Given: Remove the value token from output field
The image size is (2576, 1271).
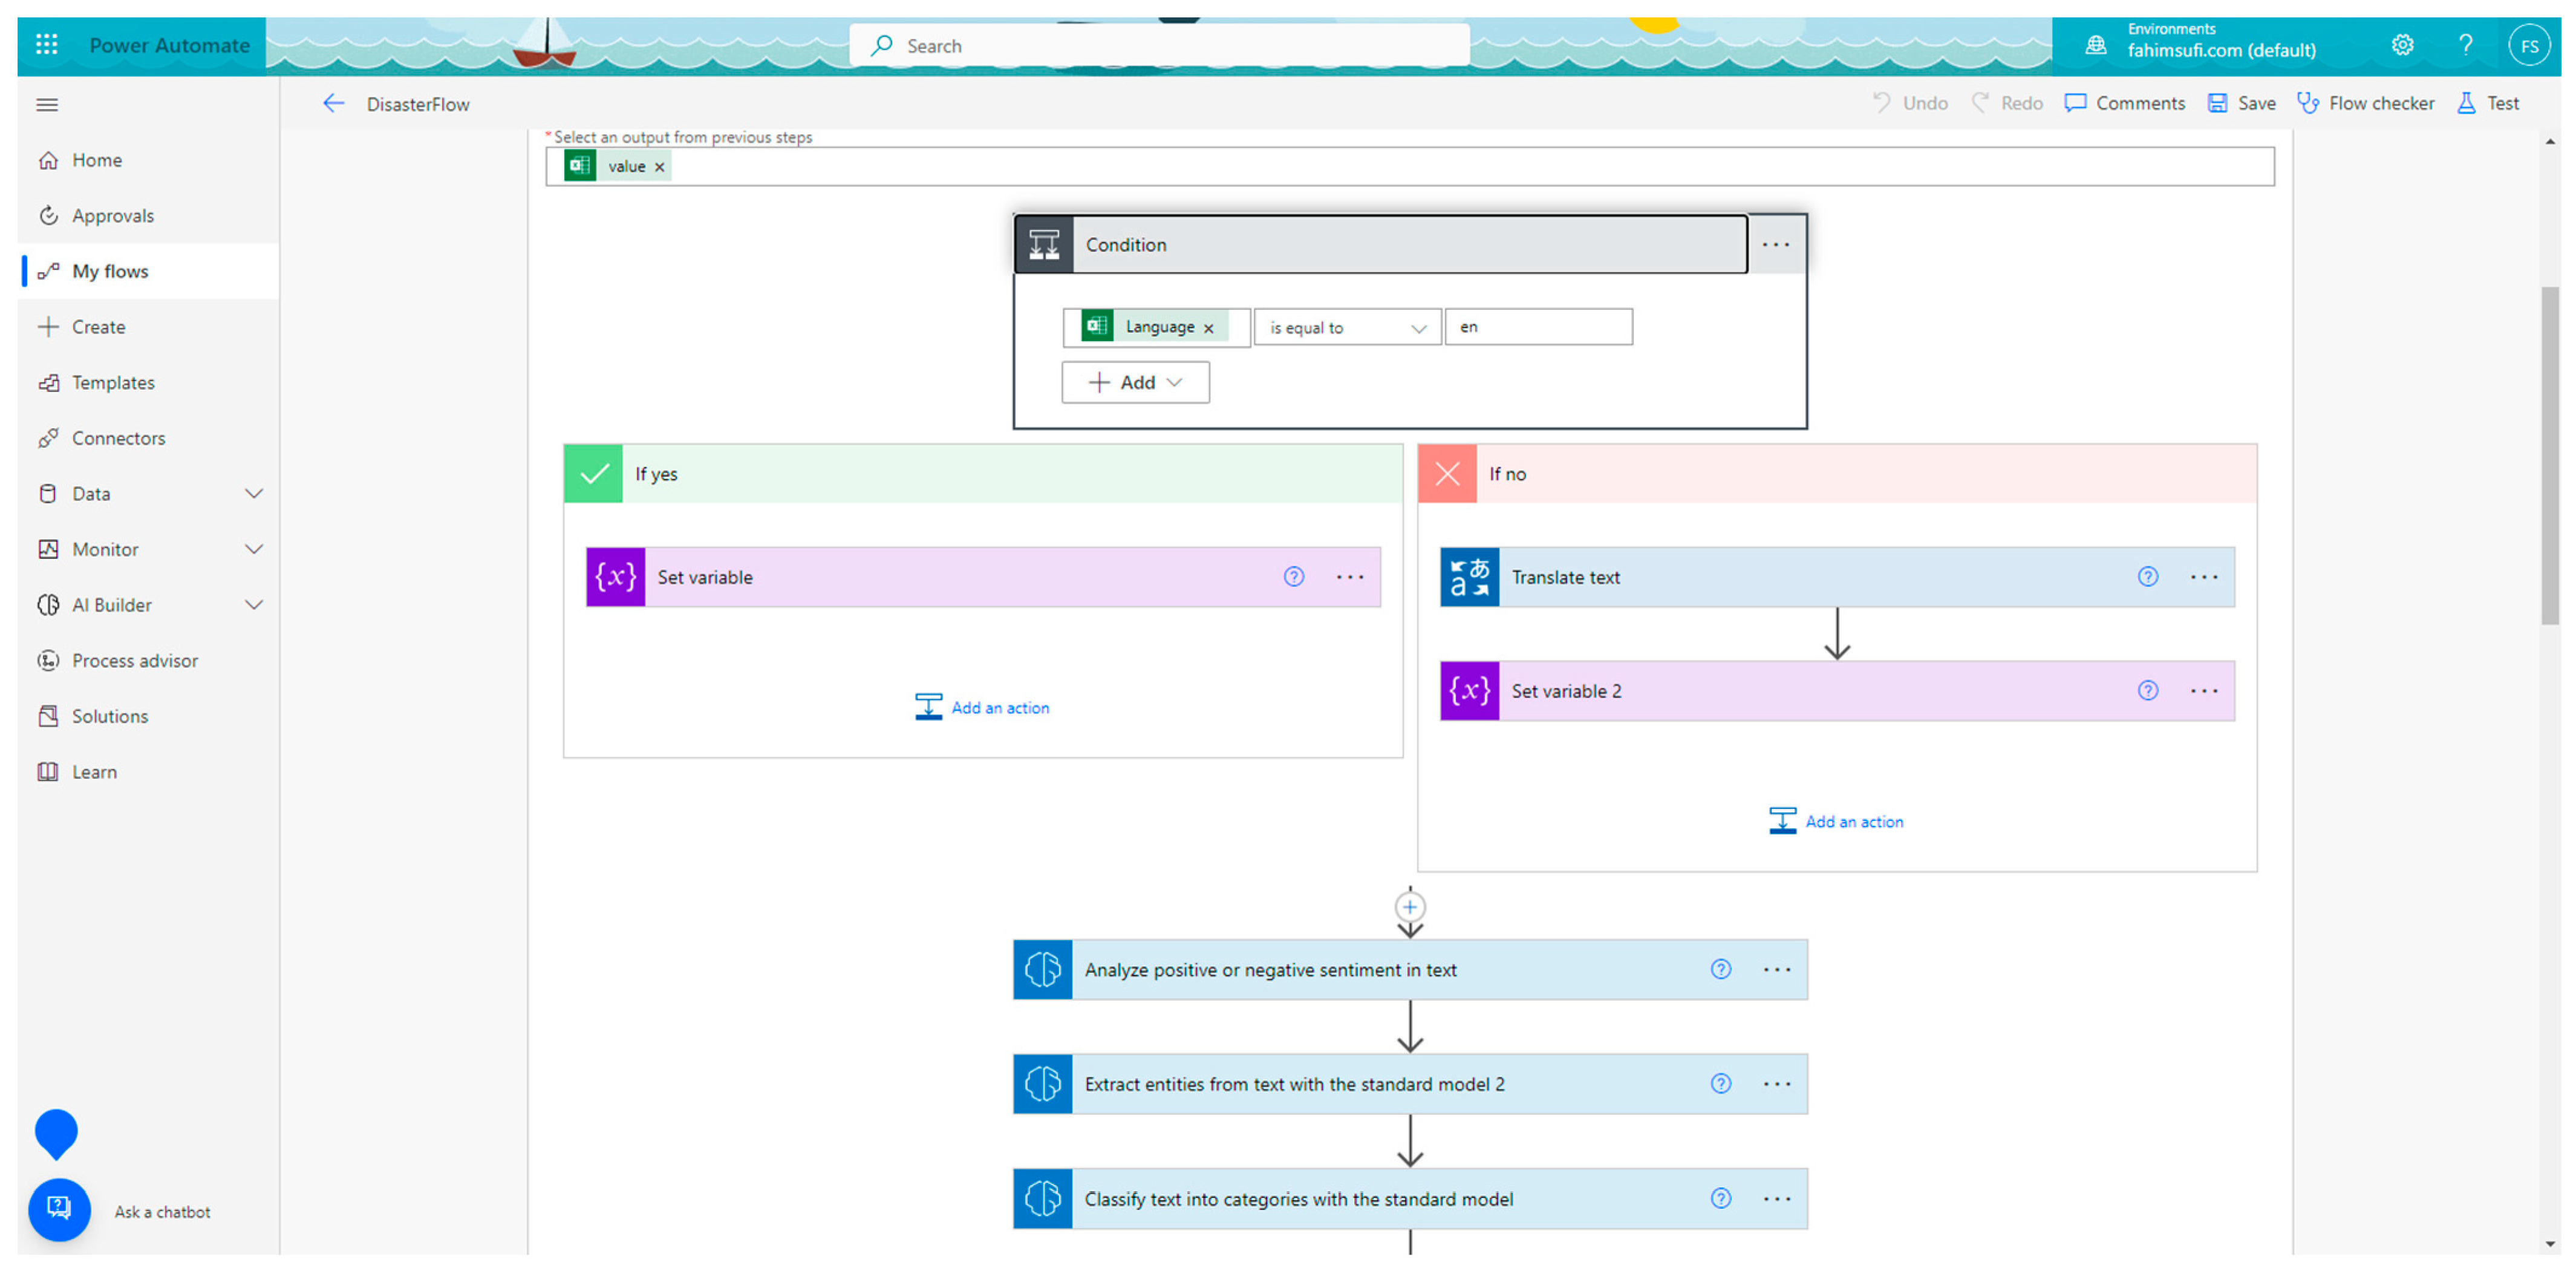Looking at the screenshot, I should coord(659,167).
